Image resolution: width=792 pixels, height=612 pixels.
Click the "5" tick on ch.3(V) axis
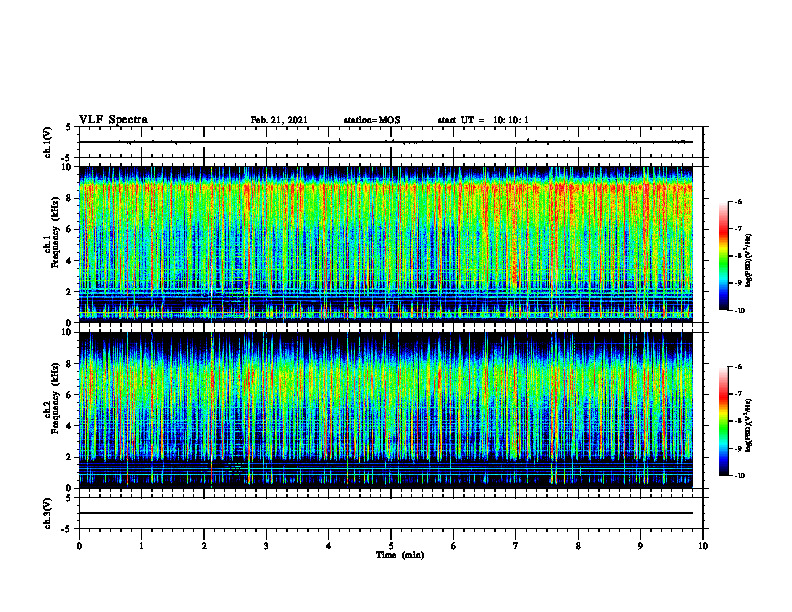click(x=70, y=498)
